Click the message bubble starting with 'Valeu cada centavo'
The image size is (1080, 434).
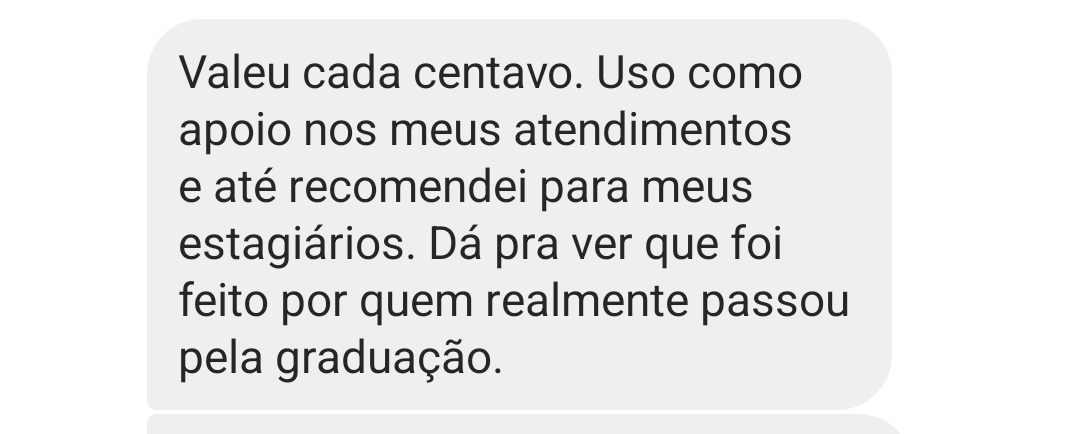coord(519,214)
